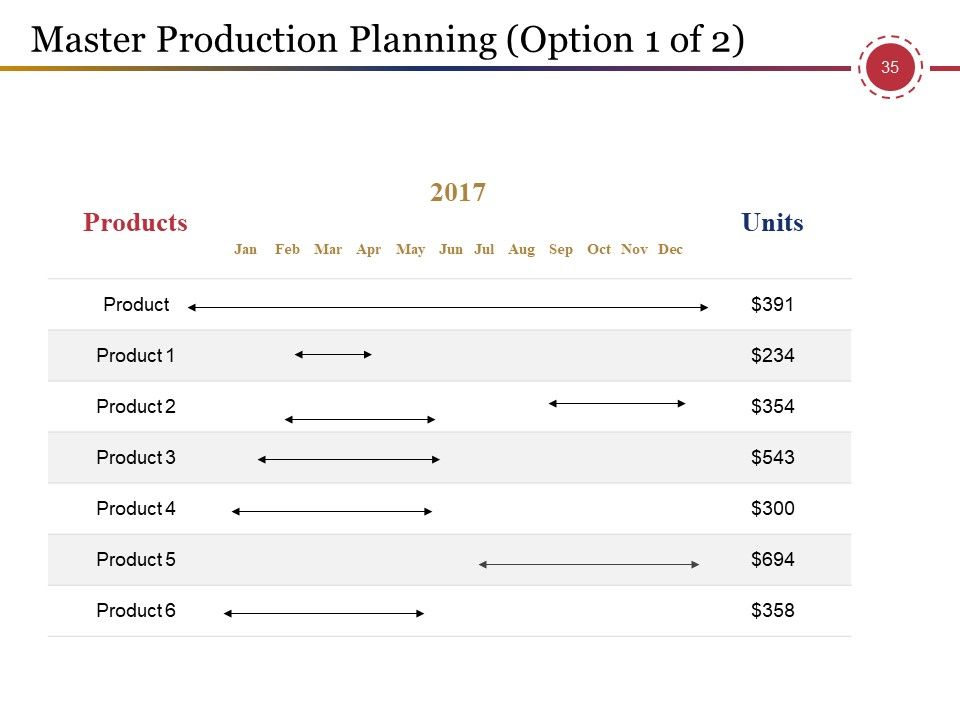Select the full-year Product timeline arrow
This screenshot has width=960, height=720.
pos(448,307)
